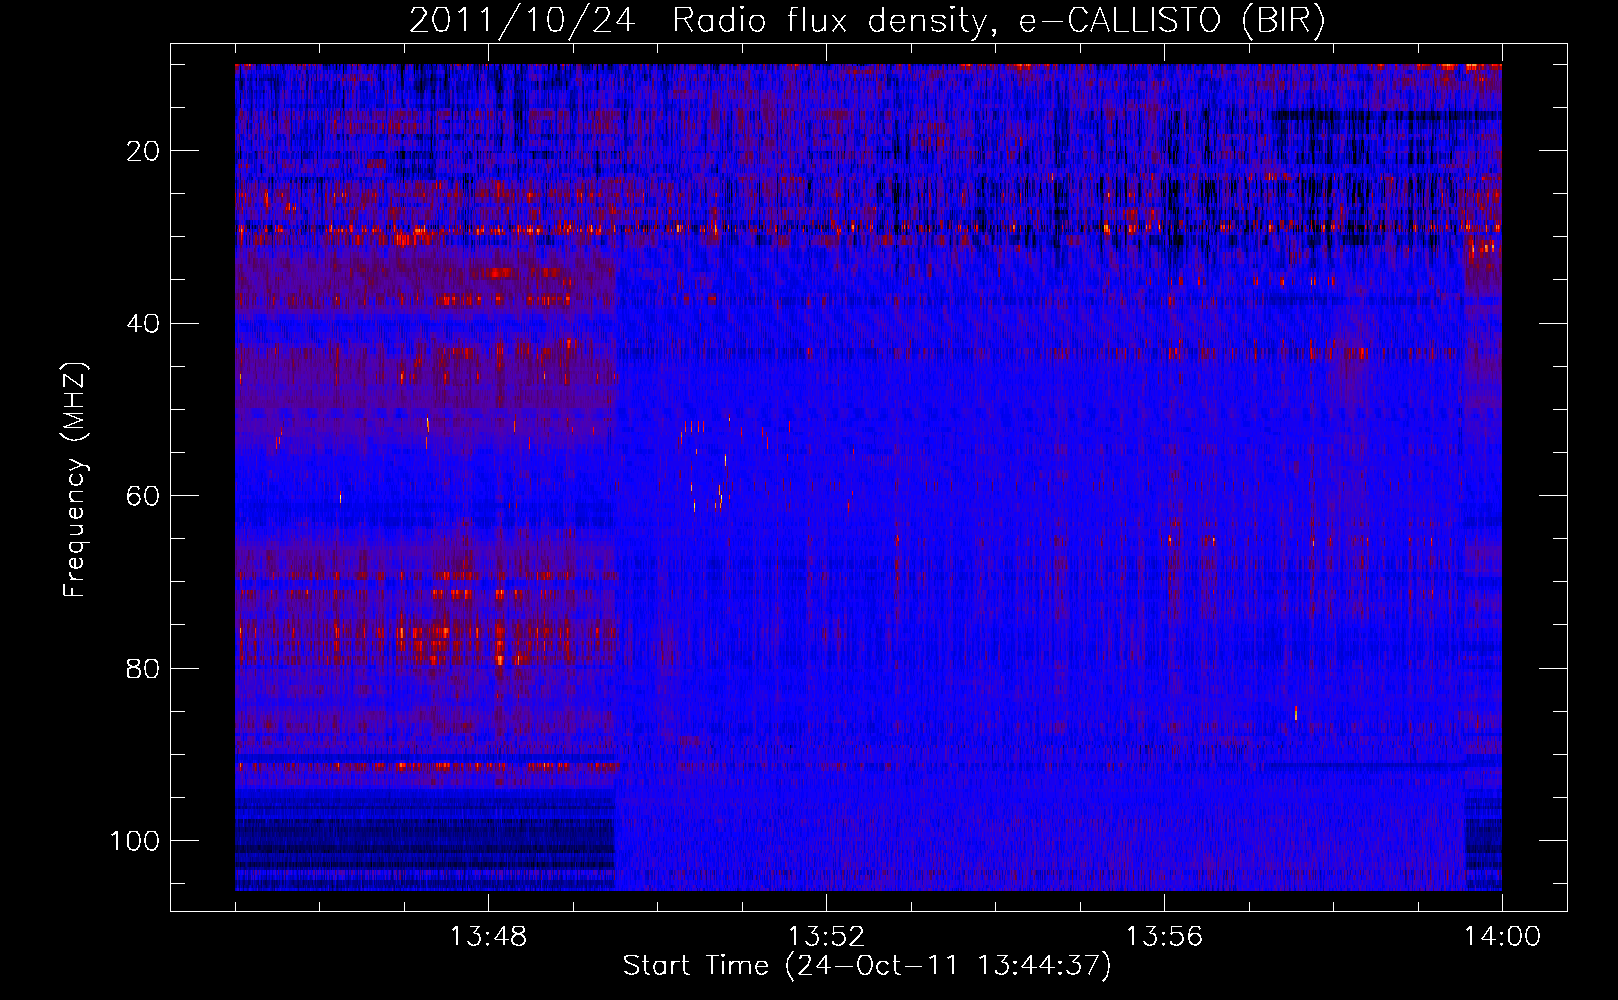Viewport: 1618px width, 1000px height.
Task: Select the 60 MHz frequency tick label
Action: [x=144, y=496]
